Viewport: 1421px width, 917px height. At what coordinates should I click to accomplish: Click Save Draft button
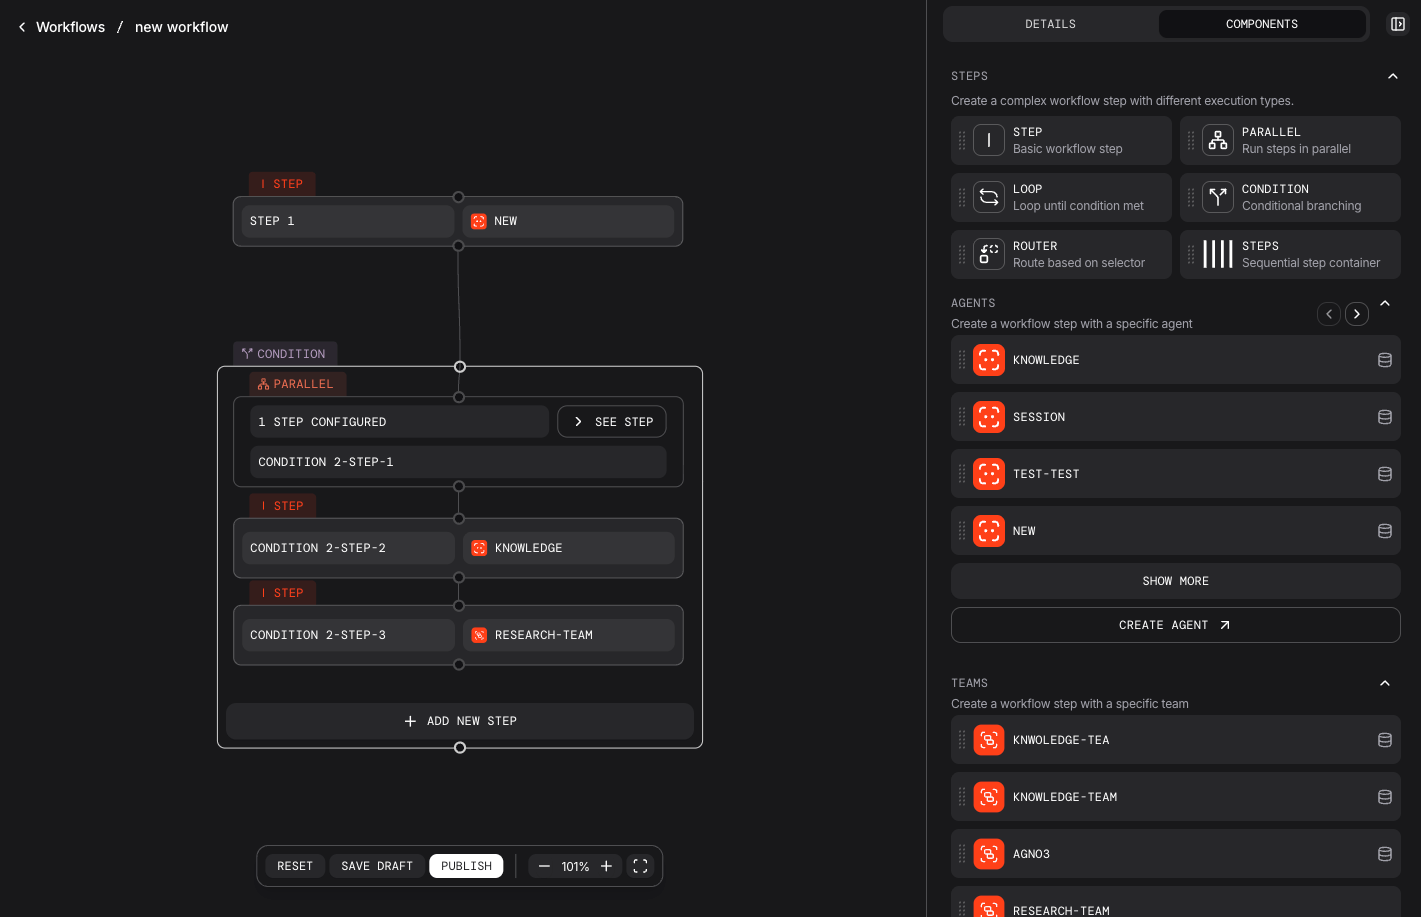point(377,866)
